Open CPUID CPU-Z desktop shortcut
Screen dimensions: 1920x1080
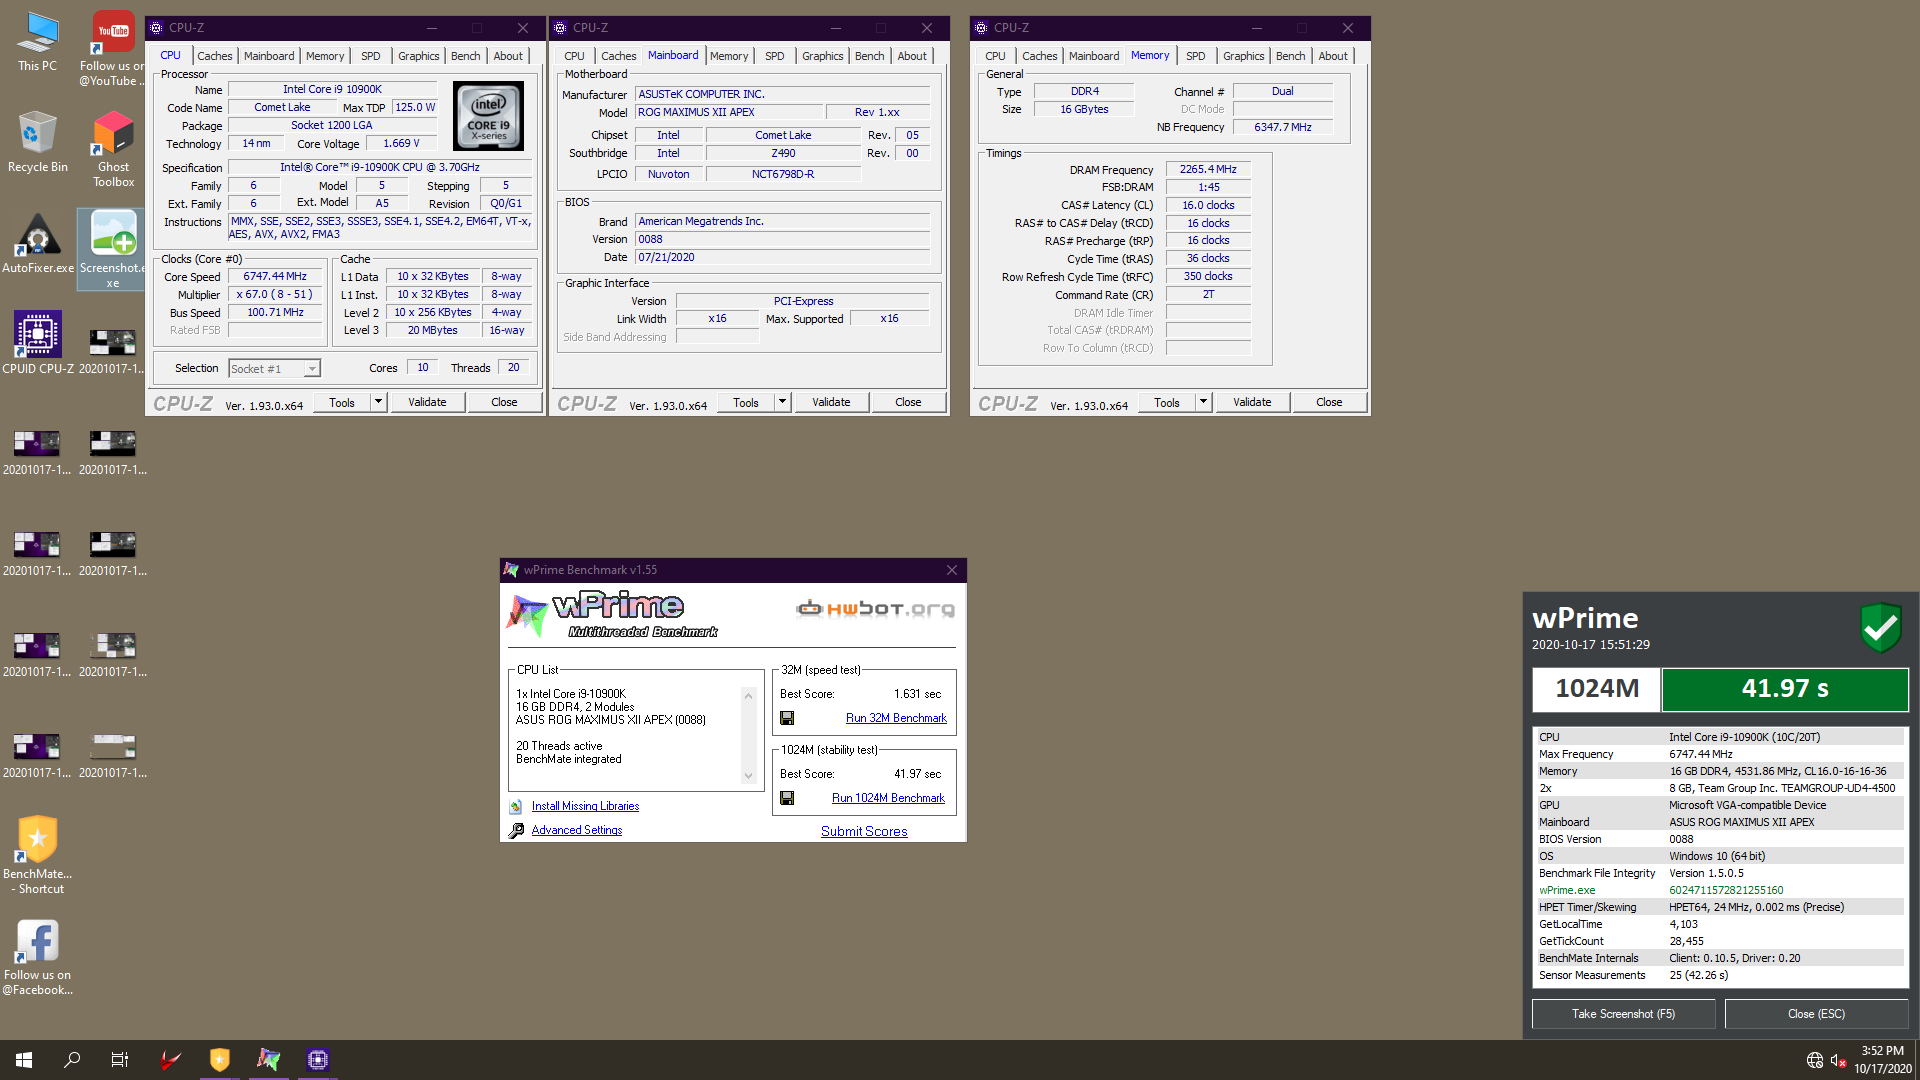pyautogui.click(x=37, y=342)
